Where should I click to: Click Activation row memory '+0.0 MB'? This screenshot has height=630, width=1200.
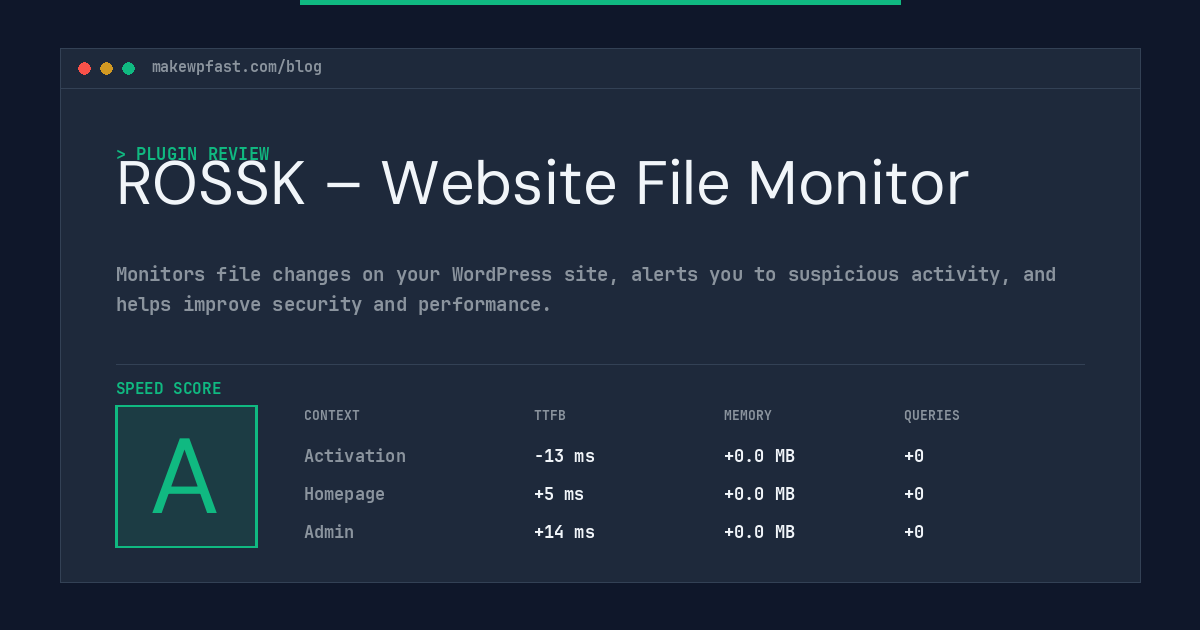(x=759, y=456)
